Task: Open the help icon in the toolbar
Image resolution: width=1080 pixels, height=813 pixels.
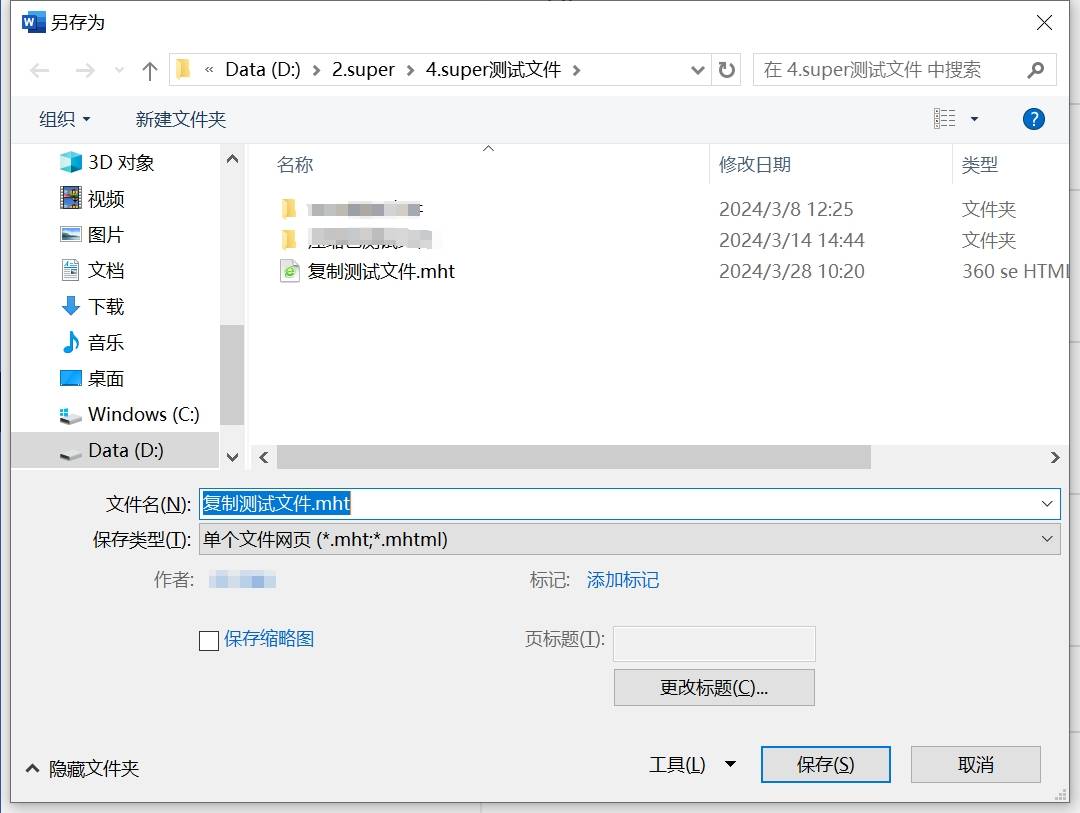Action: point(1033,118)
